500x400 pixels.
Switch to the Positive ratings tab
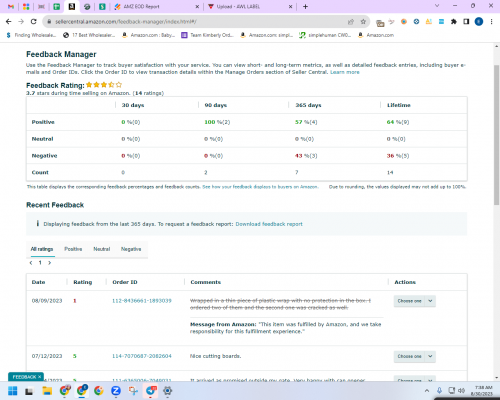(x=73, y=249)
